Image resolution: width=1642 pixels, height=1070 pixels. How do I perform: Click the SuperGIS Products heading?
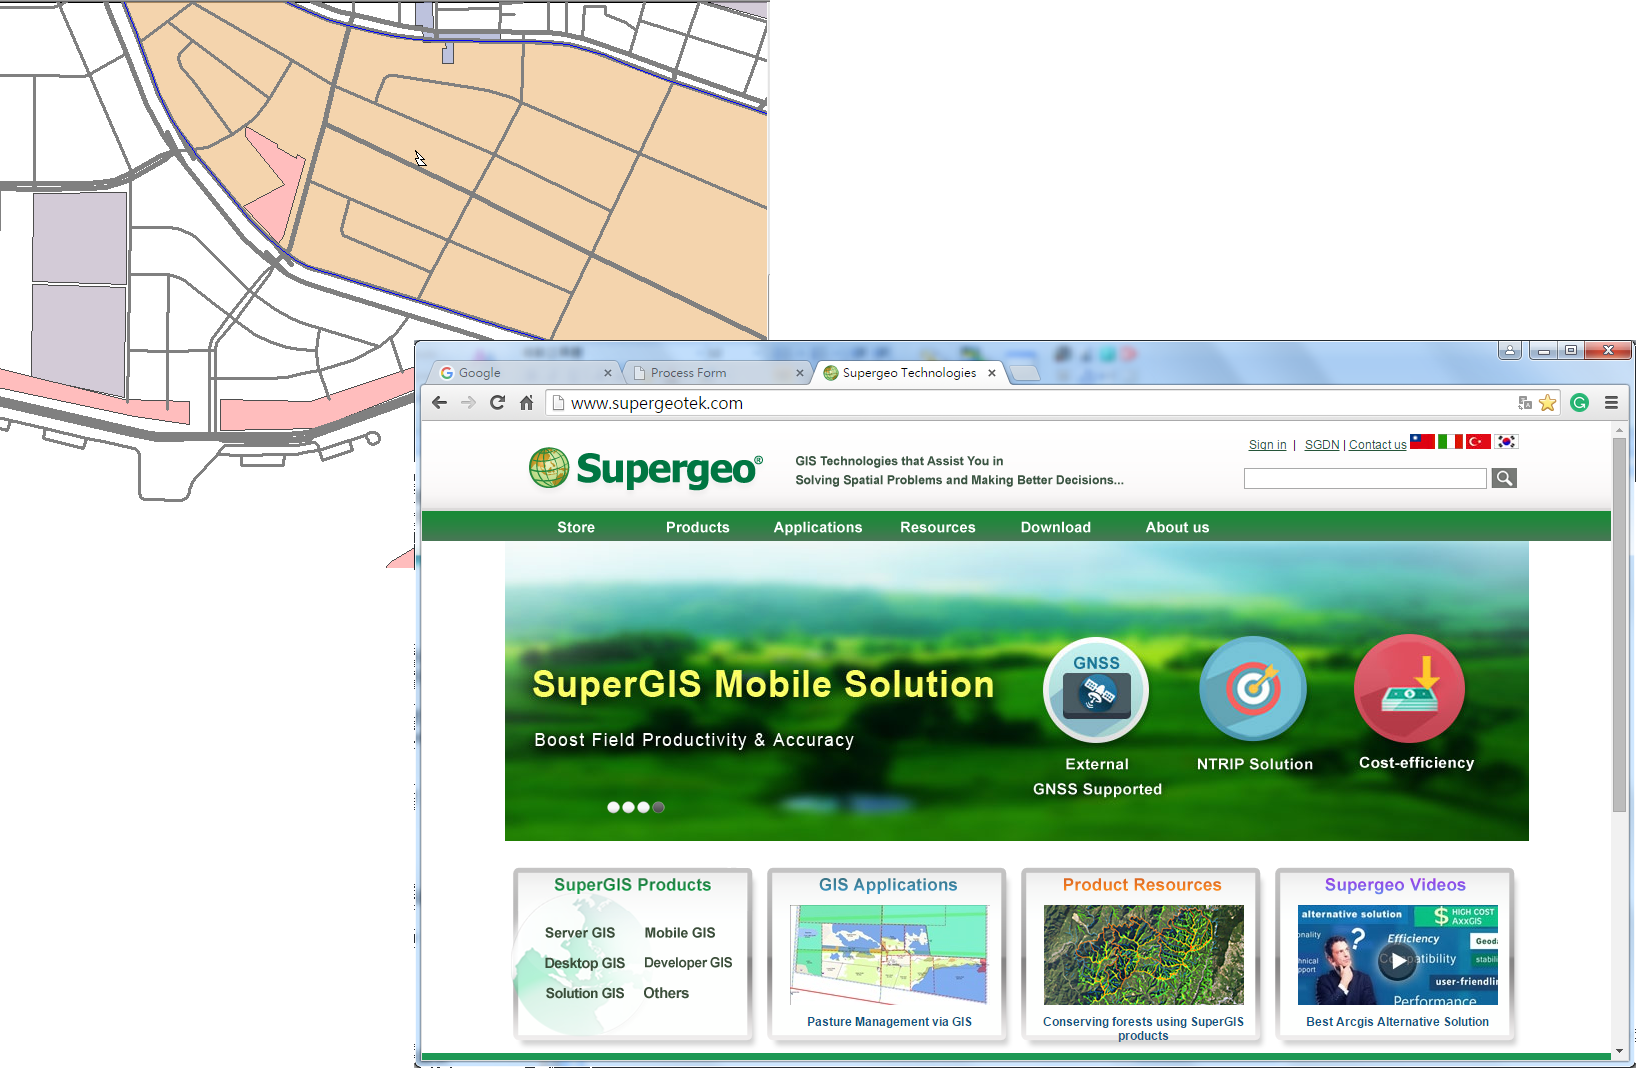pyautogui.click(x=633, y=885)
